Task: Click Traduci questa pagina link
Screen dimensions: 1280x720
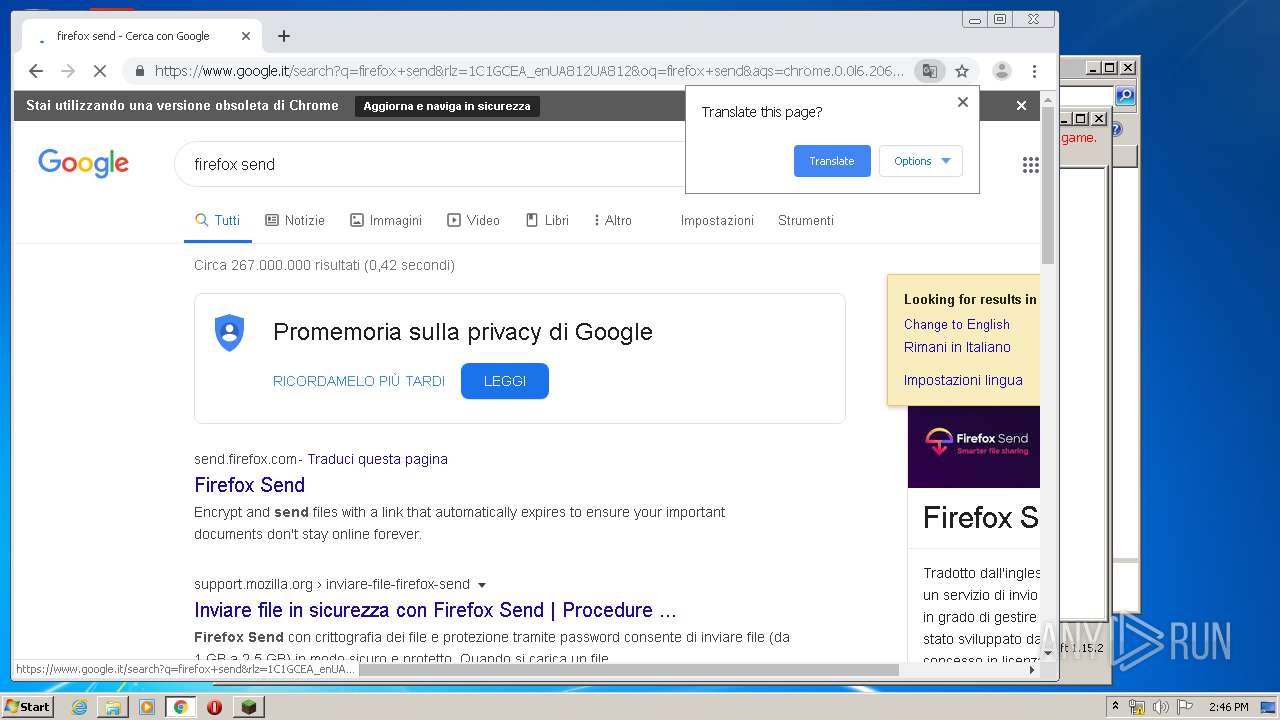Action: point(377,459)
